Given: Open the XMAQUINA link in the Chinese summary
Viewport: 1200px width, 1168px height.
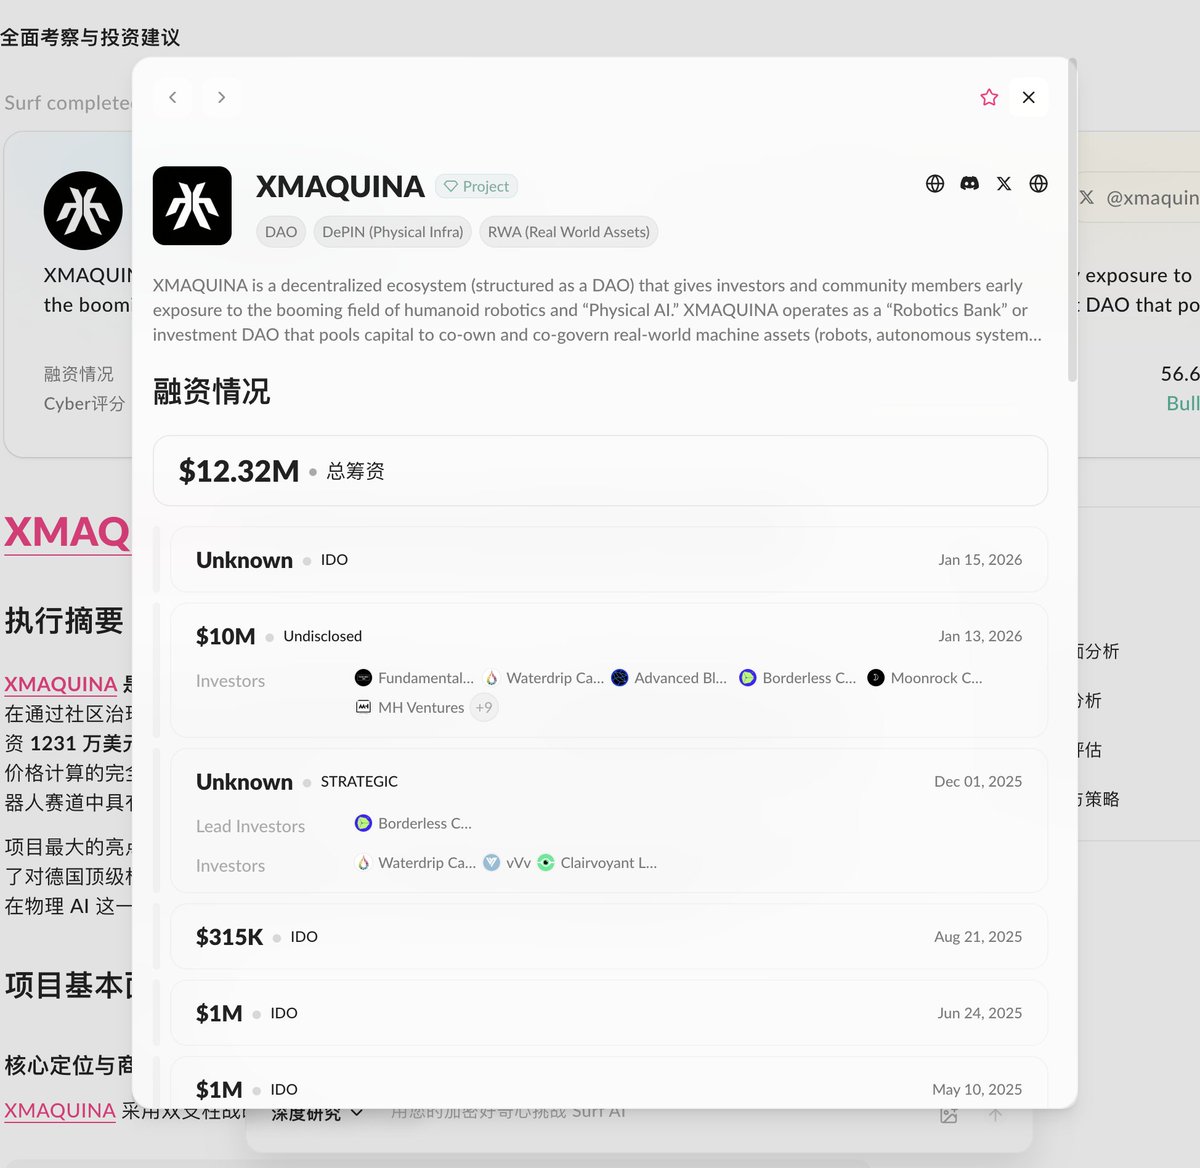Looking at the screenshot, I should point(60,684).
